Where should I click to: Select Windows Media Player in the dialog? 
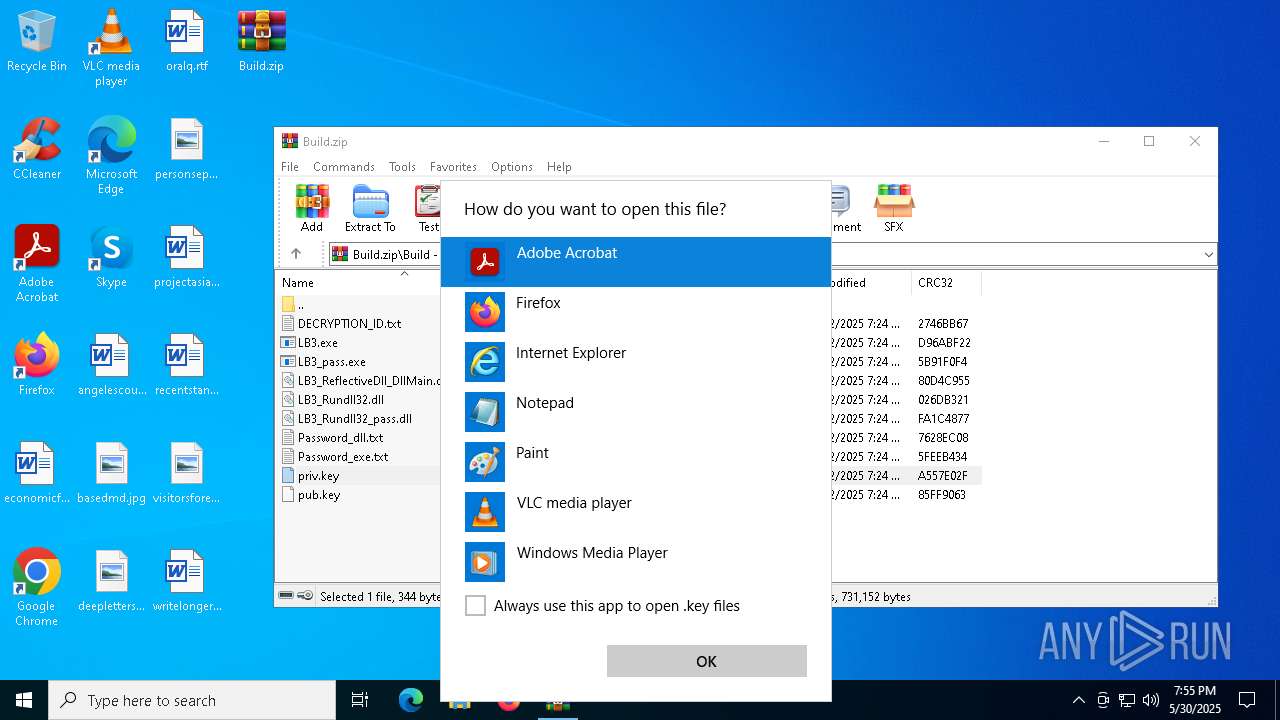coord(635,562)
